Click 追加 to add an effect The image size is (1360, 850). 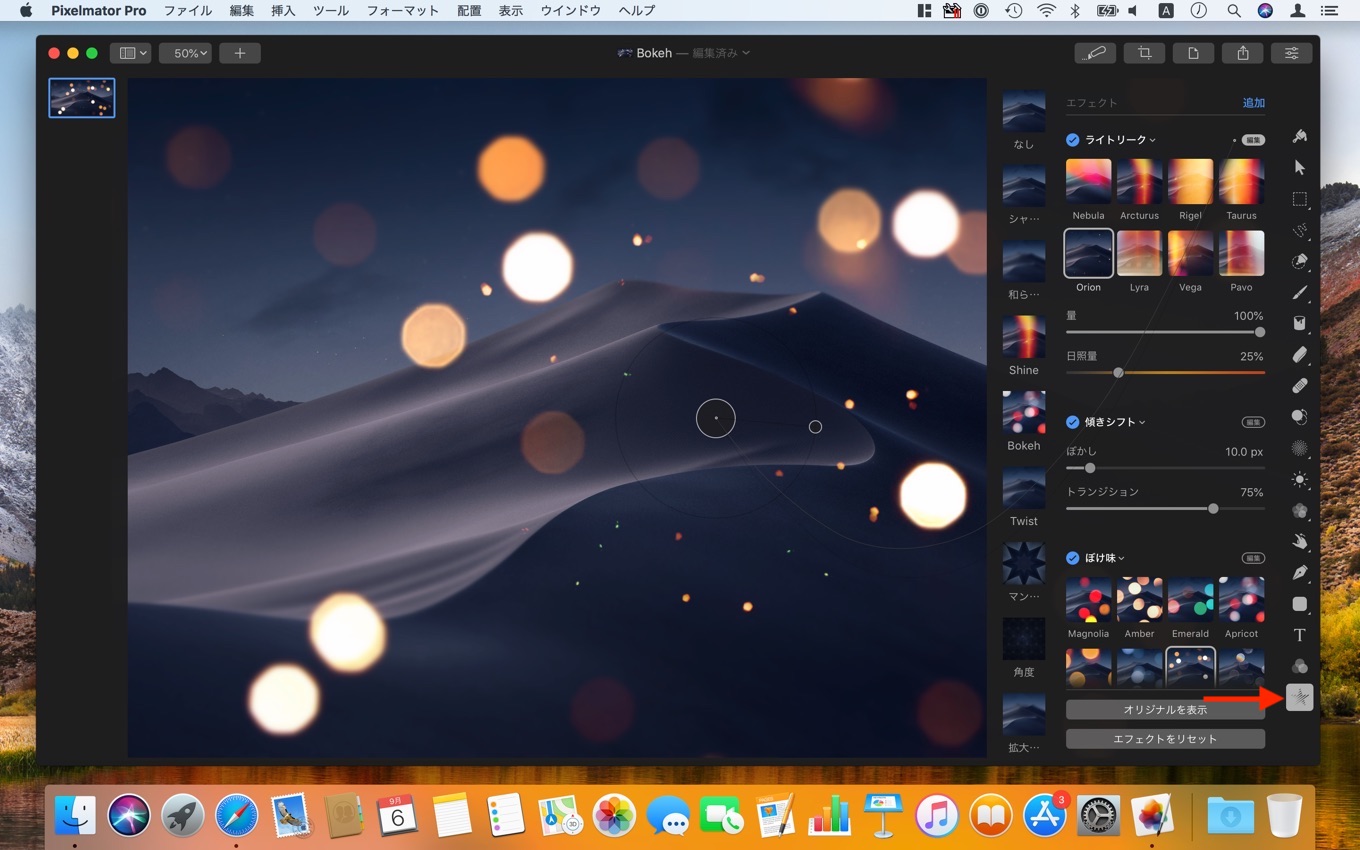[x=1253, y=103]
